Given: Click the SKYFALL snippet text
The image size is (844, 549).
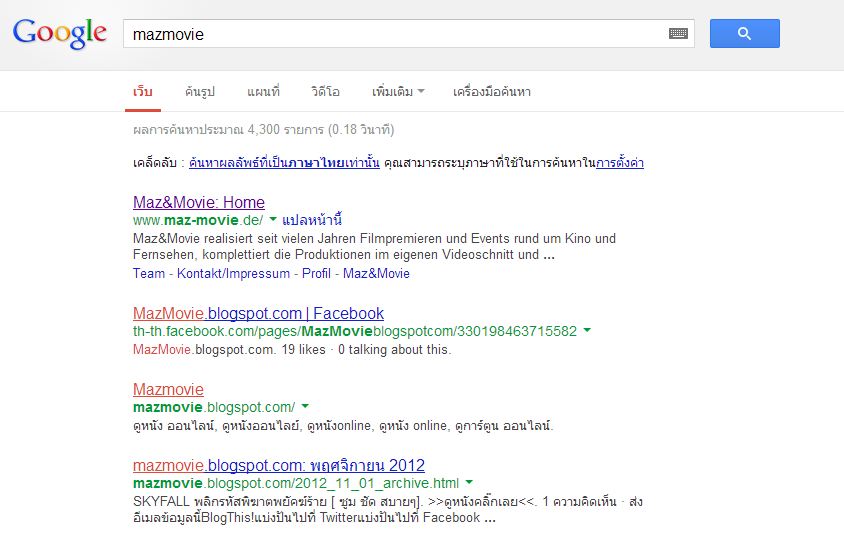Looking at the screenshot, I should [x=387, y=510].
